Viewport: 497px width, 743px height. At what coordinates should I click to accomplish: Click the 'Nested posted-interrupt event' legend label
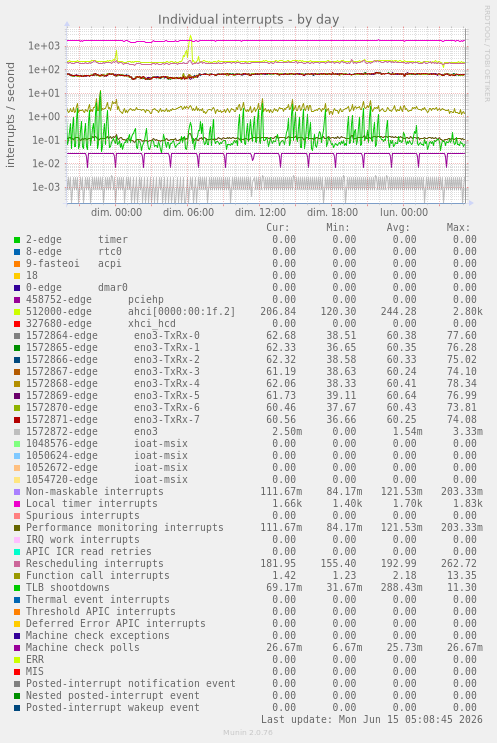[x=113, y=696]
